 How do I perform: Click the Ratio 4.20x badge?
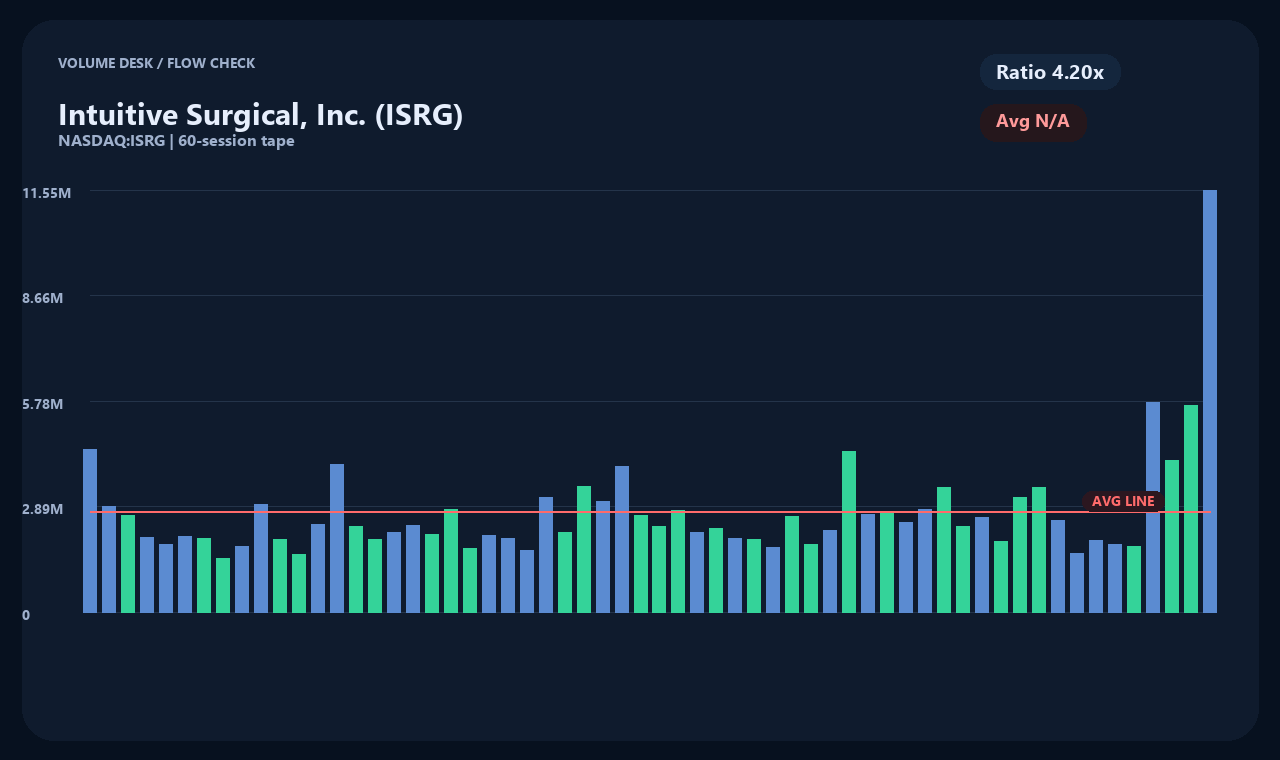(x=1050, y=72)
